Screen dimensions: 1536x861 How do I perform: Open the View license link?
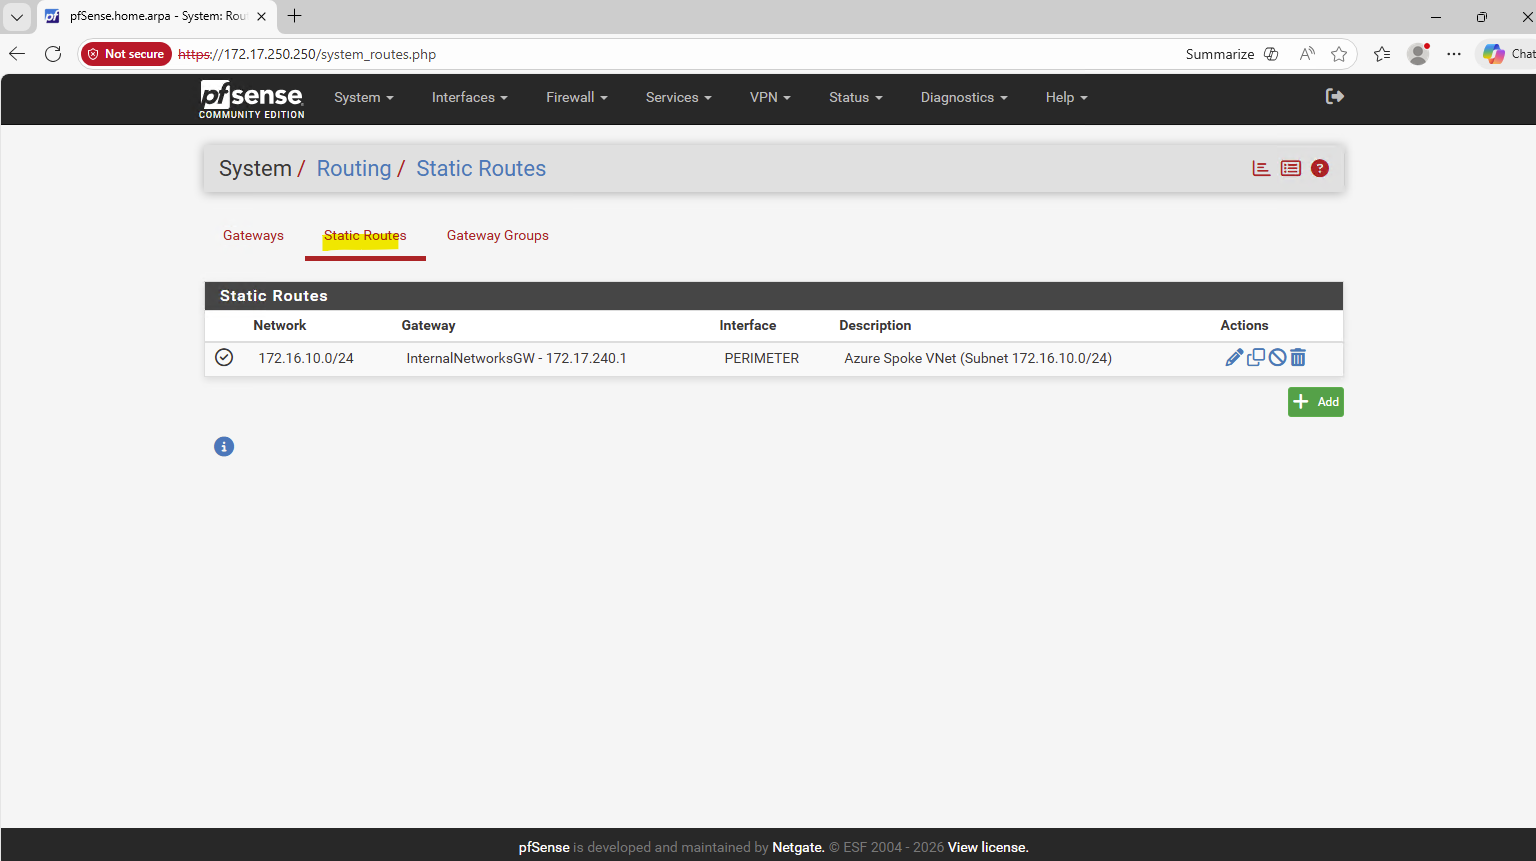988,847
